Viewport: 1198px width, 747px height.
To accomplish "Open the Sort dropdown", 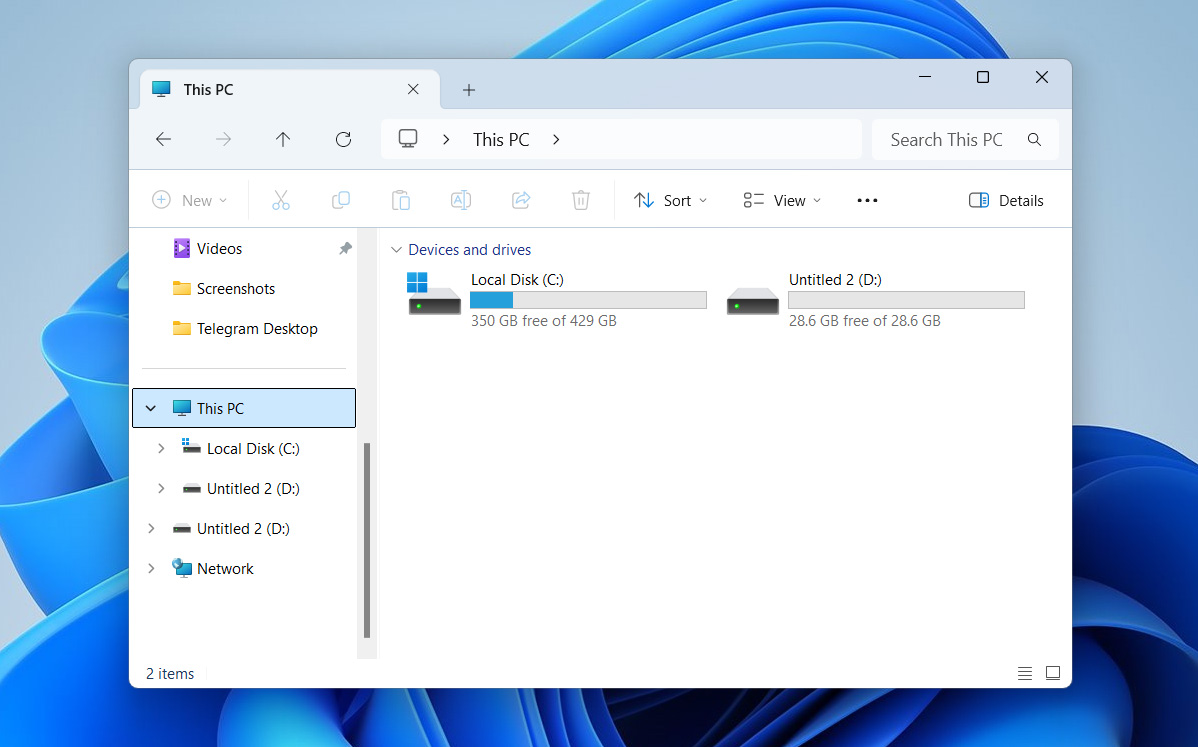I will pyautogui.click(x=670, y=200).
